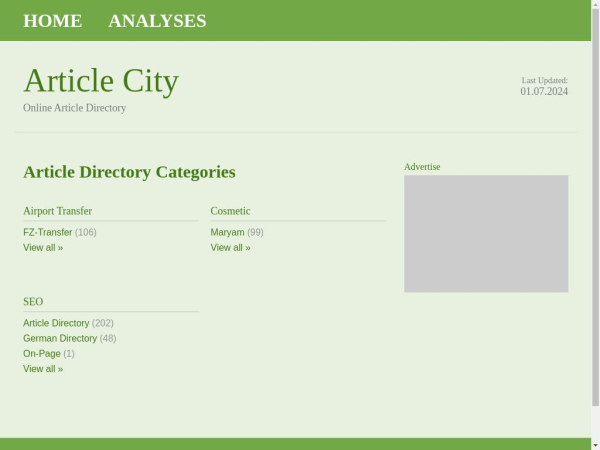Click the Article Directory Categories heading
Image resolution: width=600 pixels, height=450 pixels.
[x=129, y=172]
